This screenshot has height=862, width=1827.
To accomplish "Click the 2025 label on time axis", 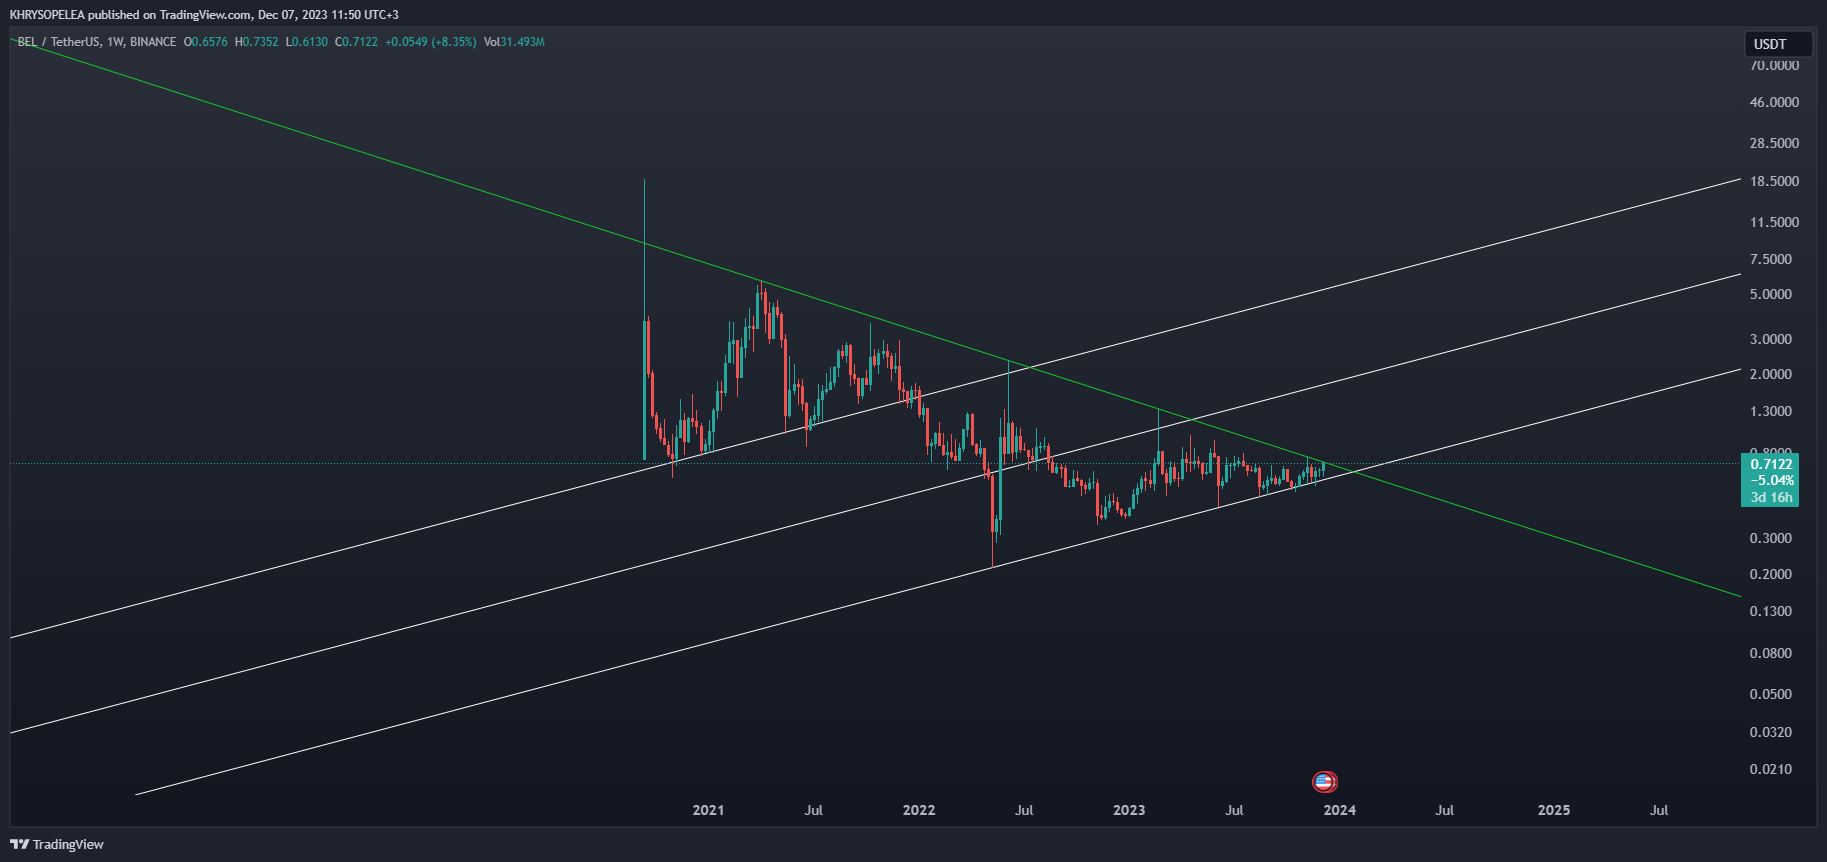I will (x=1554, y=810).
